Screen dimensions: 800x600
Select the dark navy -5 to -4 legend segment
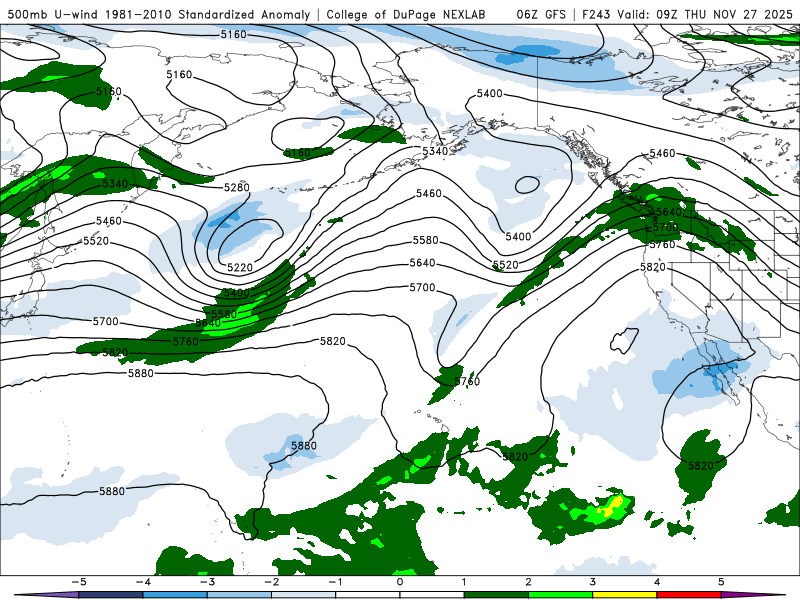pyautogui.click(x=111, y=595)
